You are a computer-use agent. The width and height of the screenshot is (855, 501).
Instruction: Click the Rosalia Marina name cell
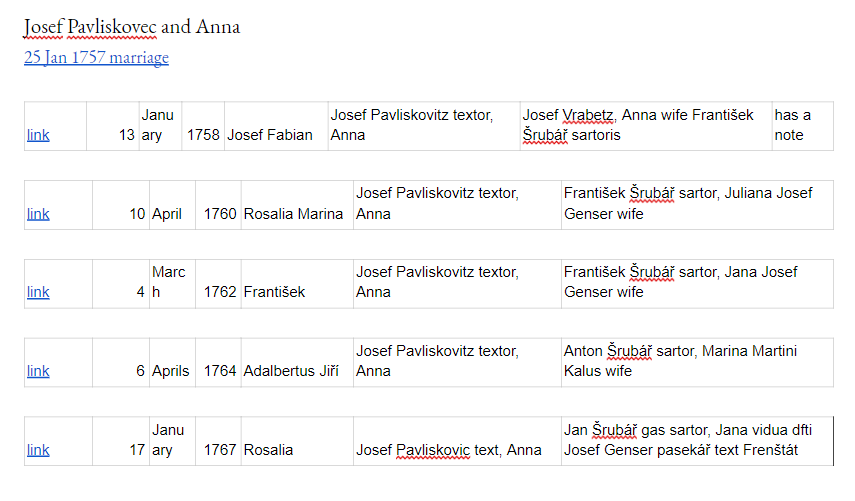[297, 205]
